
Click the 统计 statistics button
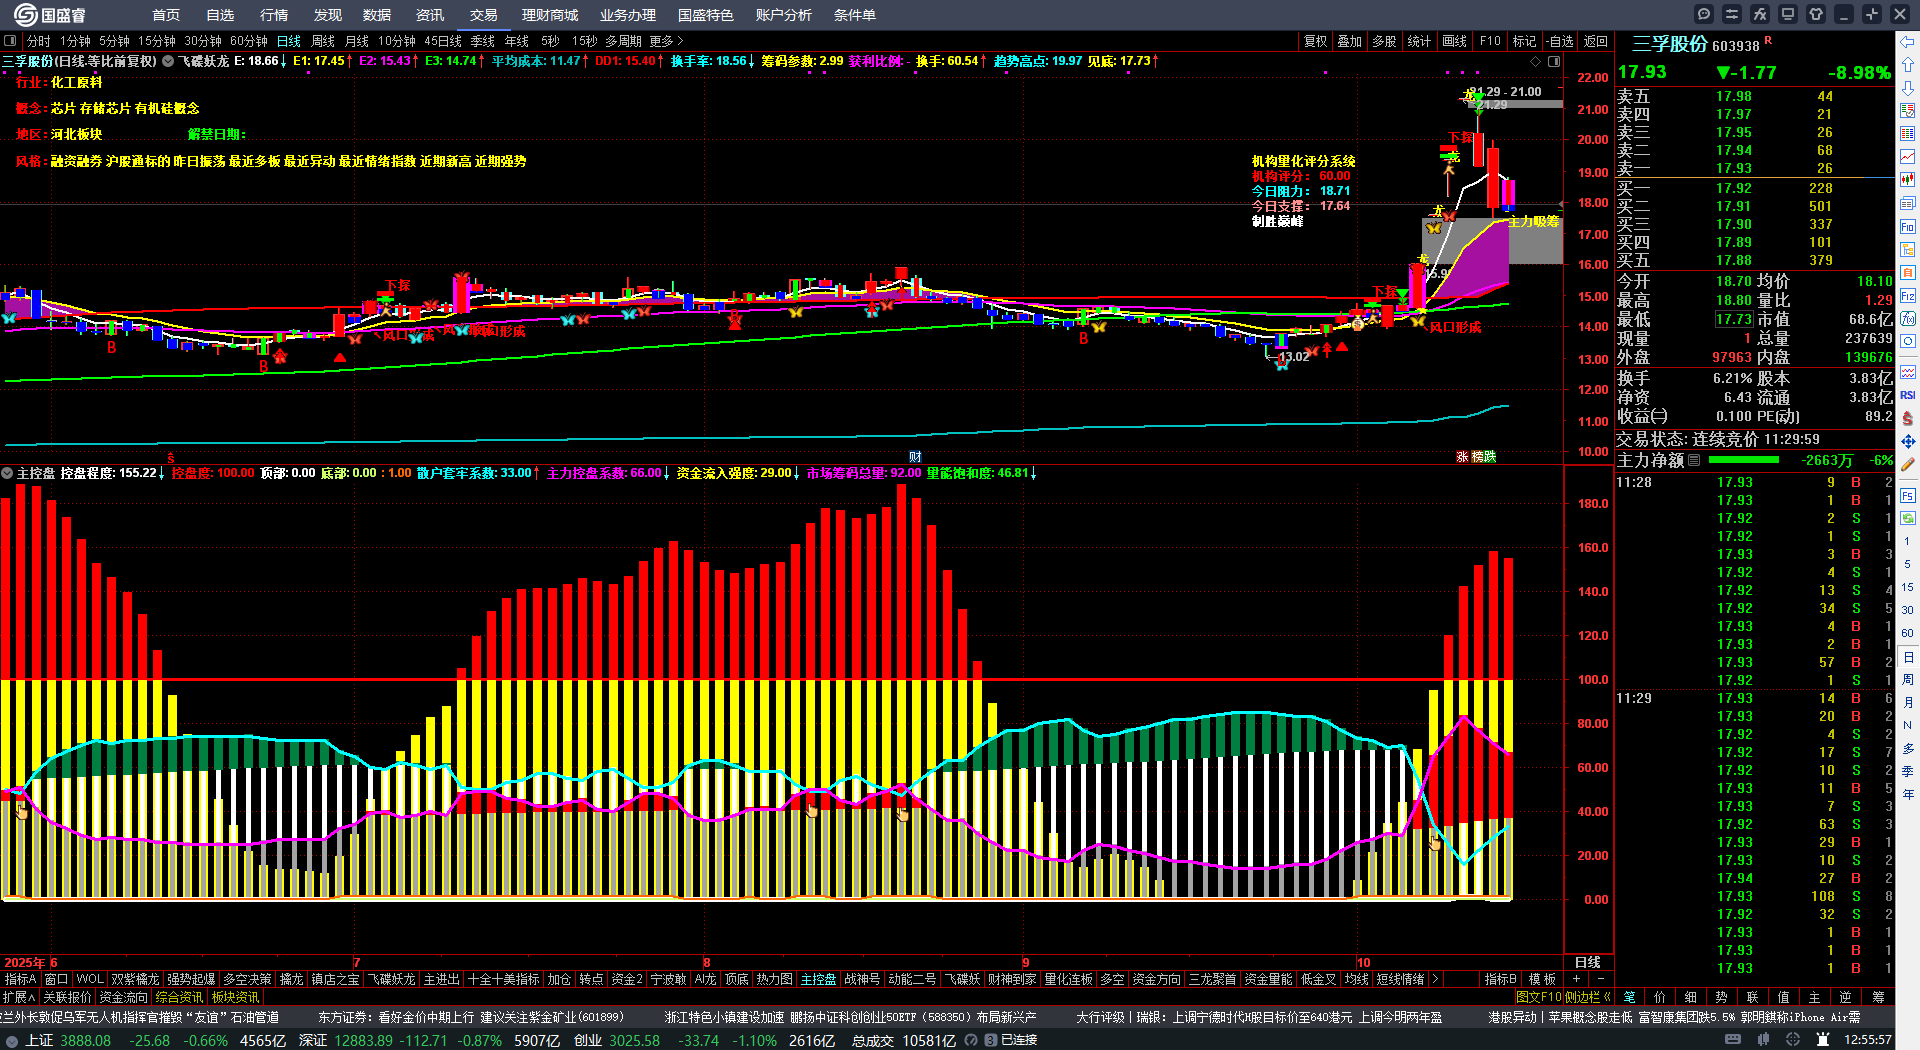(1419, 41)
